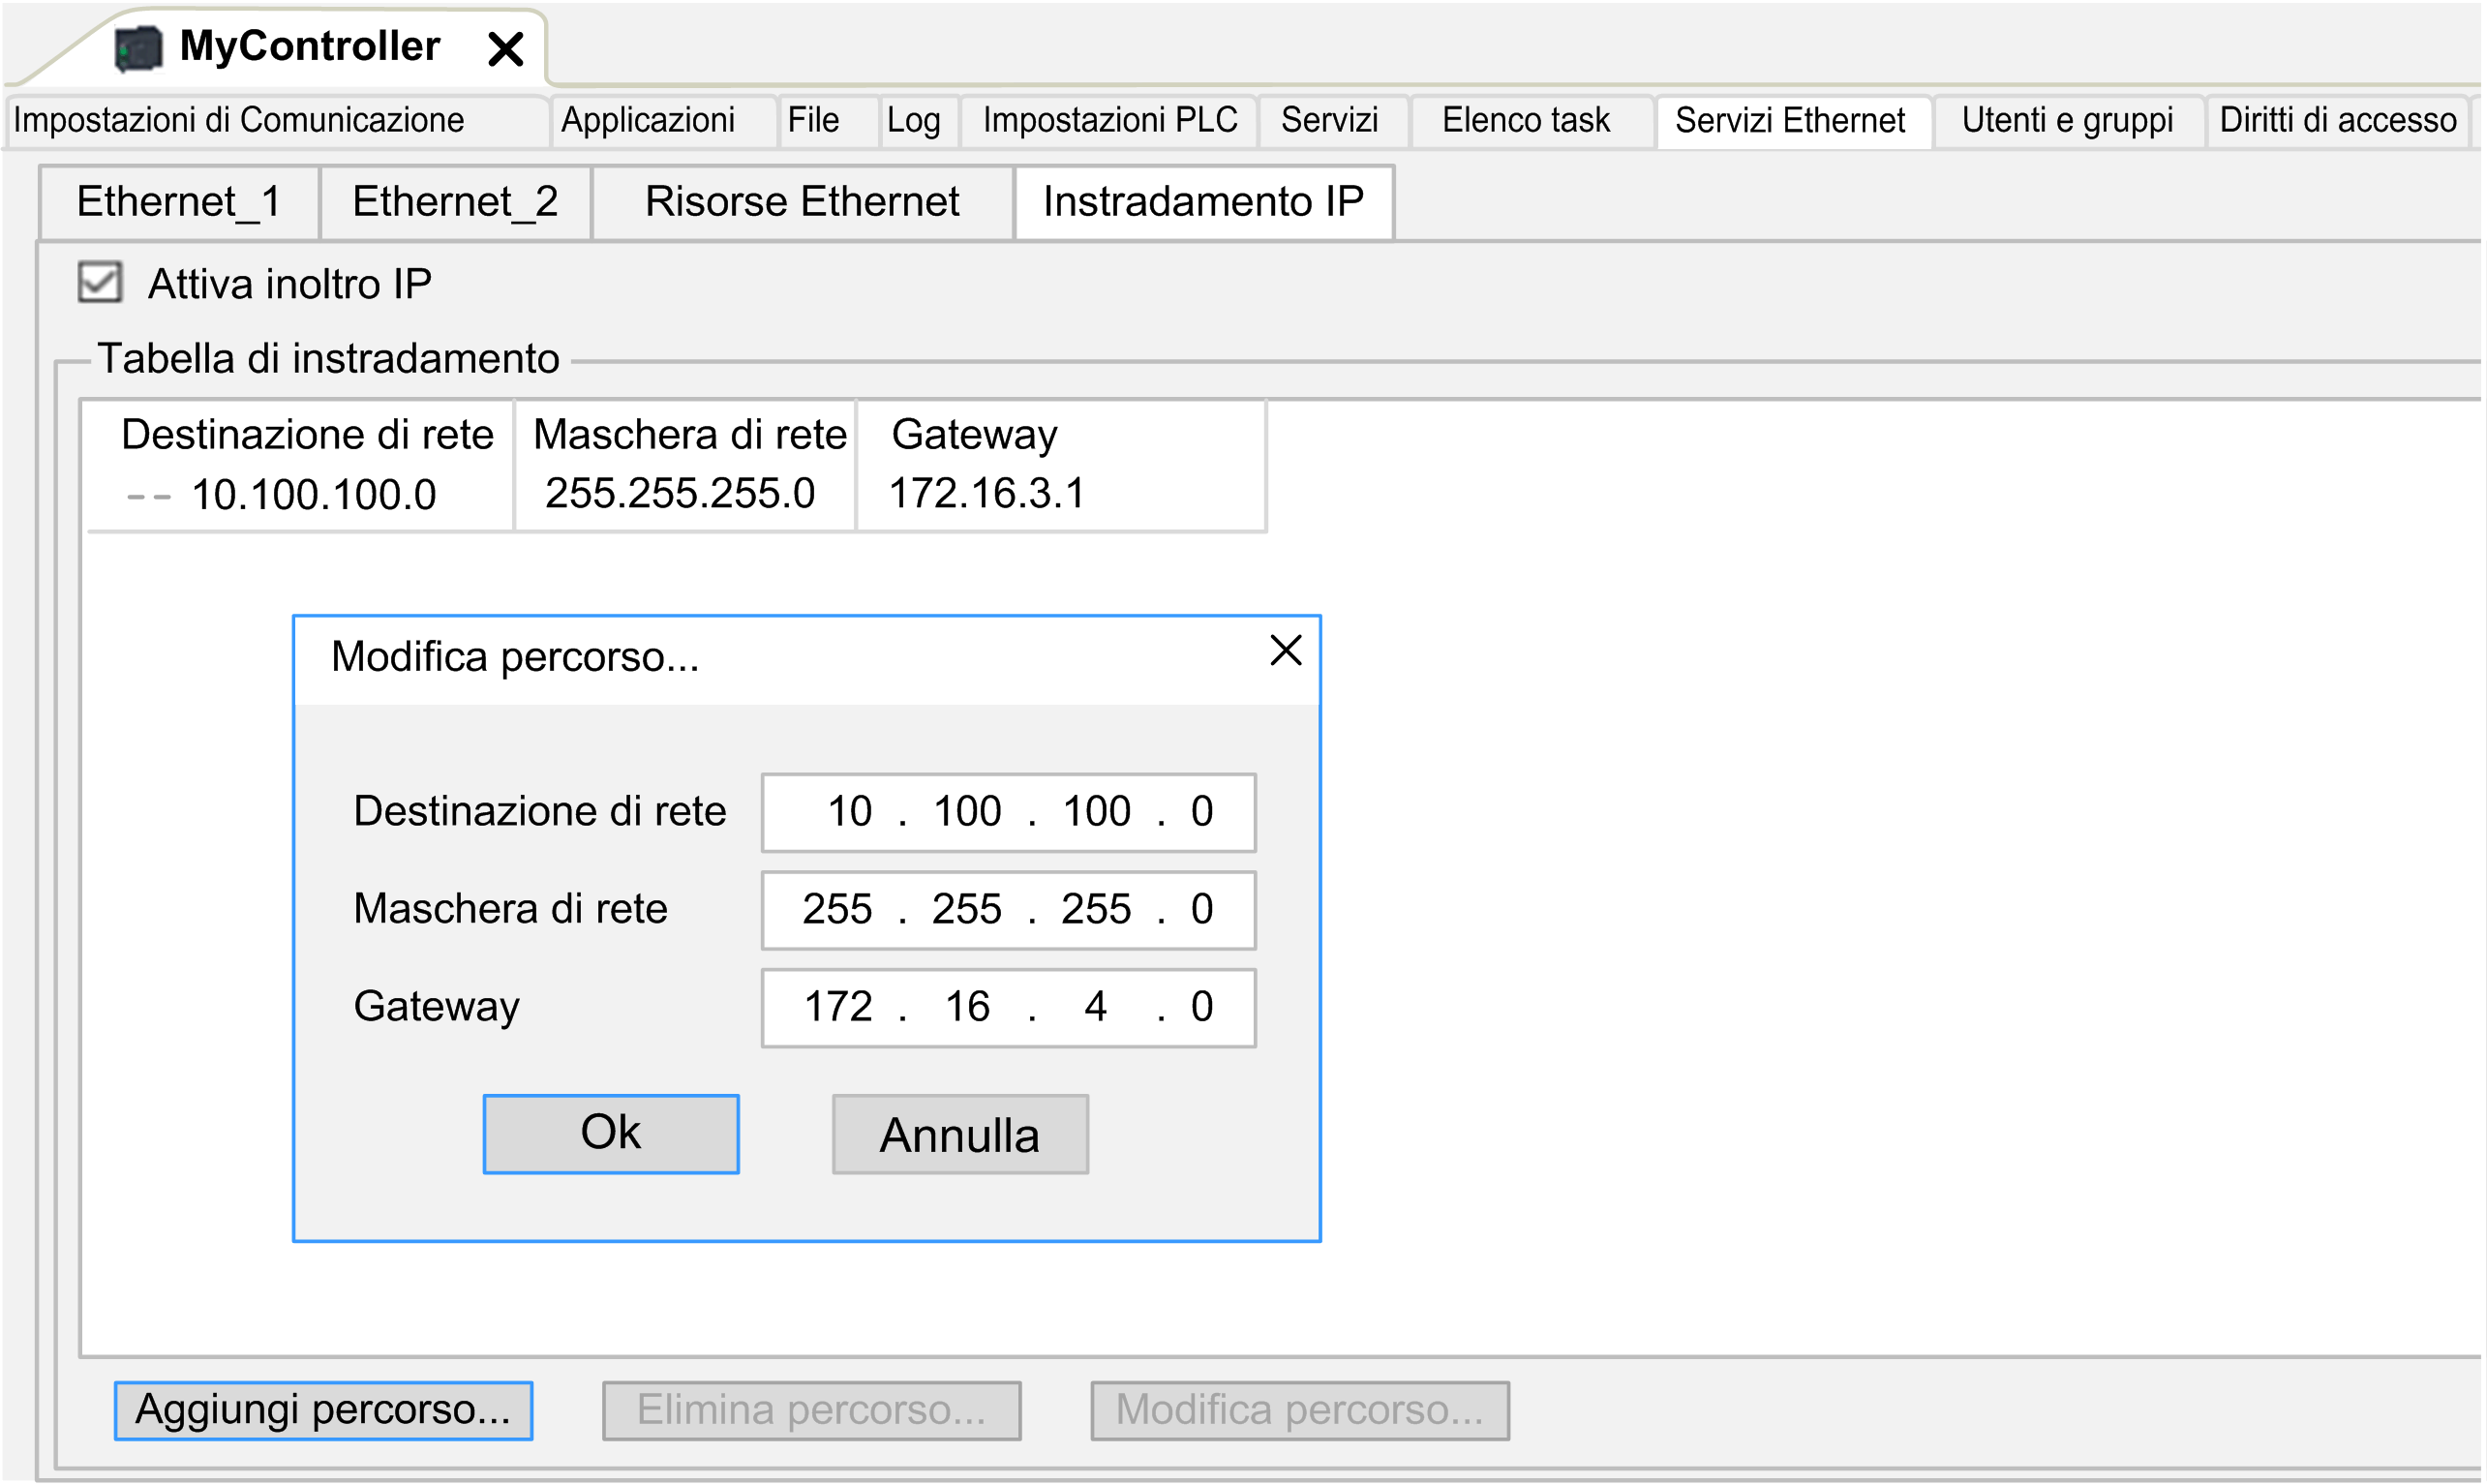Screen dimensions: 2487x1484
Task: Open the Log tab
Action: pos(913,120)
